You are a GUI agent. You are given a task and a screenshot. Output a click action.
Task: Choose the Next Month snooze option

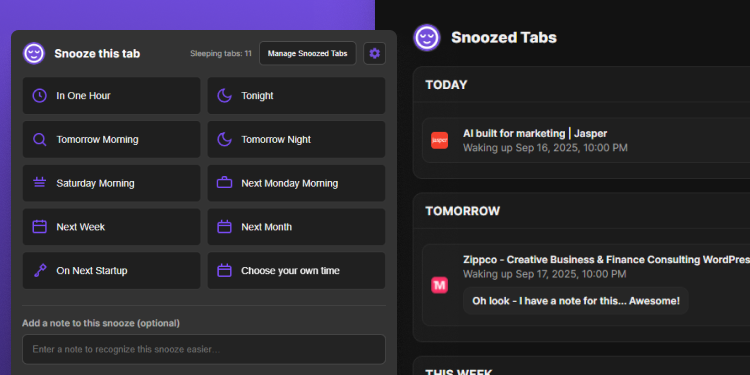296,227
